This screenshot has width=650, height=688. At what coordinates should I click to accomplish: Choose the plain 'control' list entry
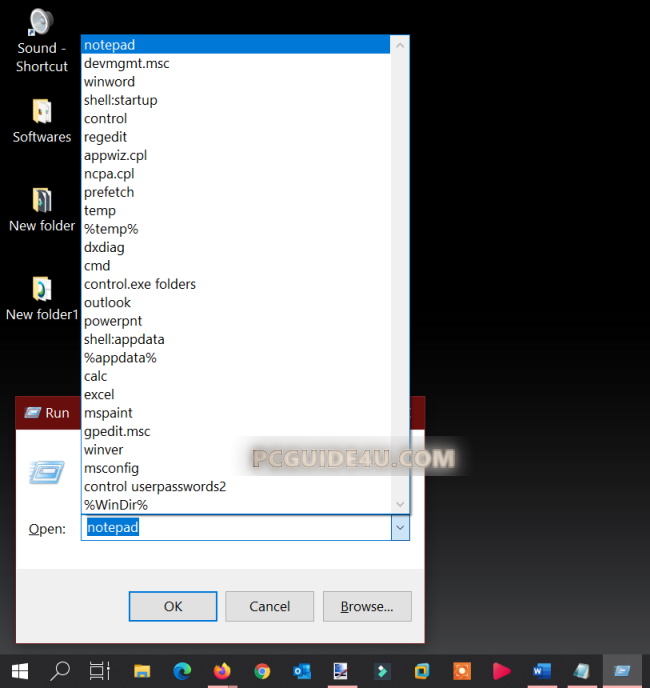click(236, 118)
